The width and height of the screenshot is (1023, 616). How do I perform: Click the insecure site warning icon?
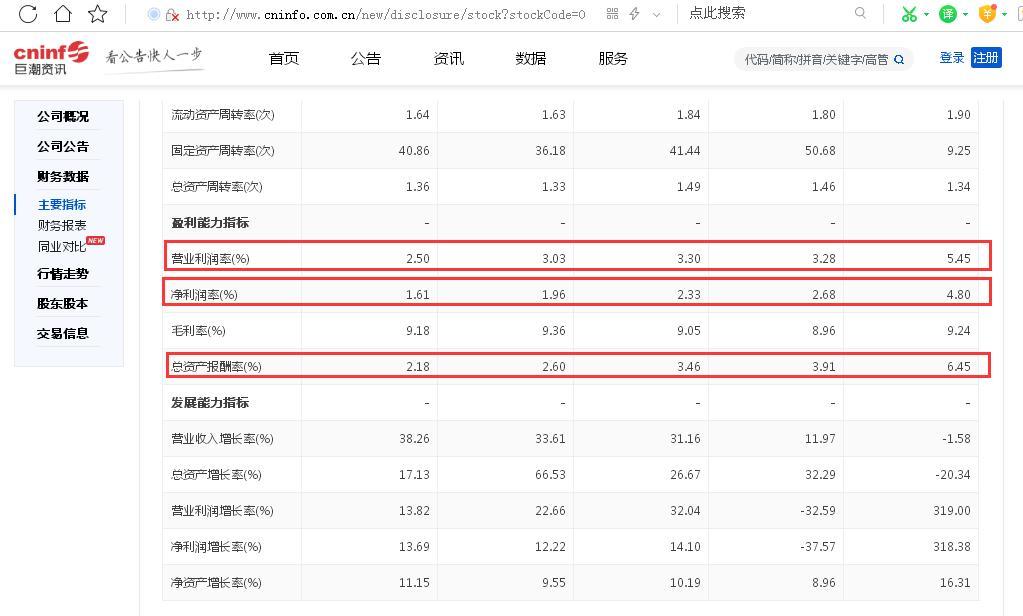(x=172, y=15)
